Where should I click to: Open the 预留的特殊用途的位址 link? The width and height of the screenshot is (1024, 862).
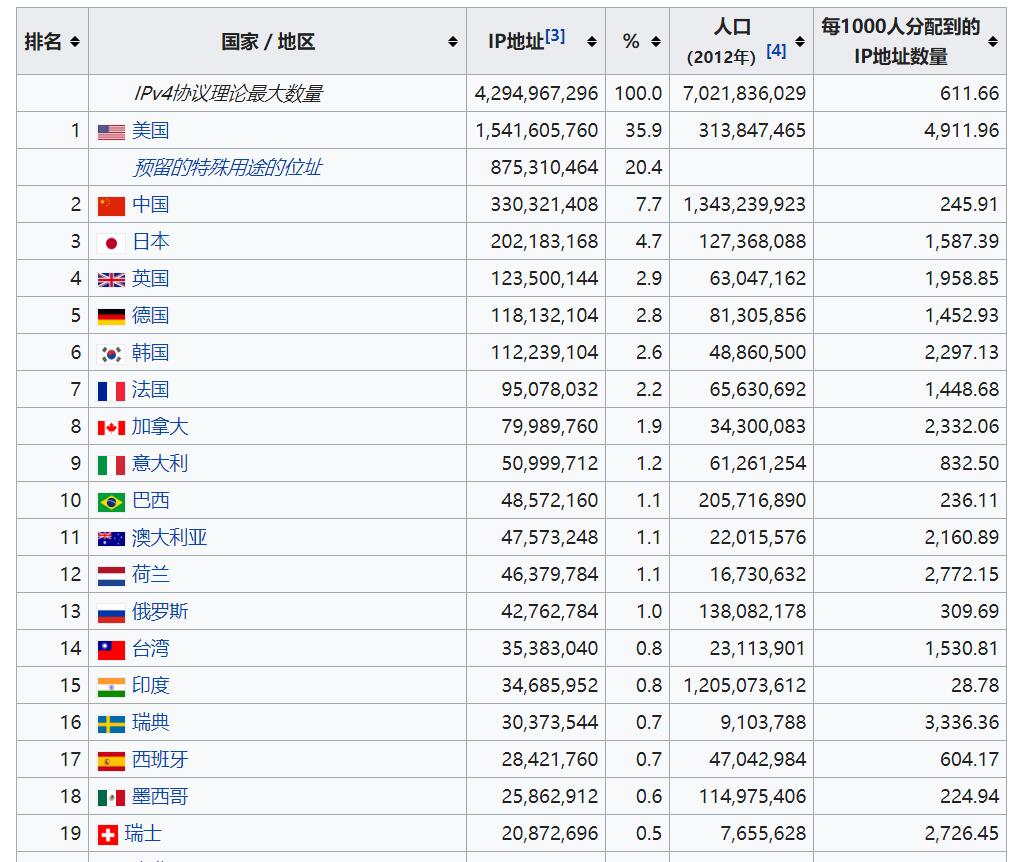point(227,168)
